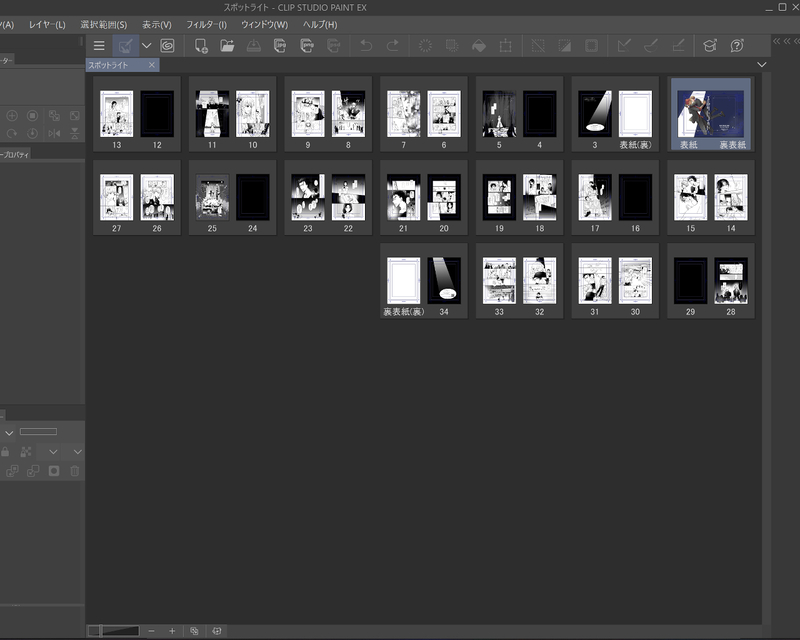Image resolution: width=800 pixels, height=640 pixels.
Task: Open the フィルター(I) menu
Action: point(207,24)
